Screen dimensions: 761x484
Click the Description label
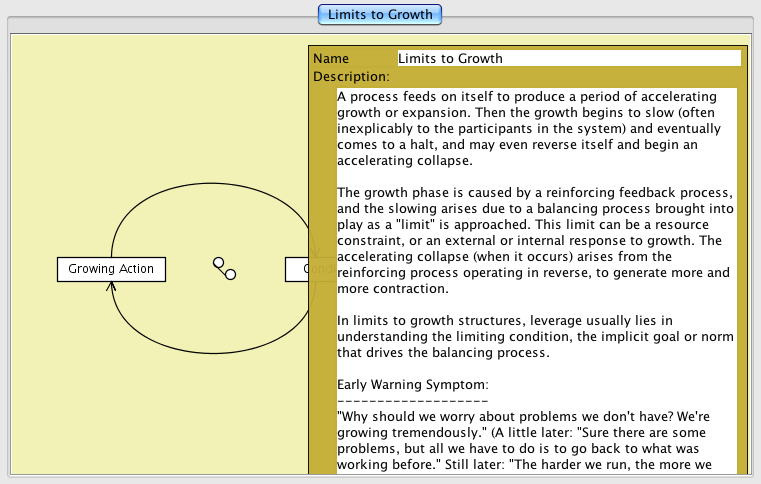[x=351, y=76]
